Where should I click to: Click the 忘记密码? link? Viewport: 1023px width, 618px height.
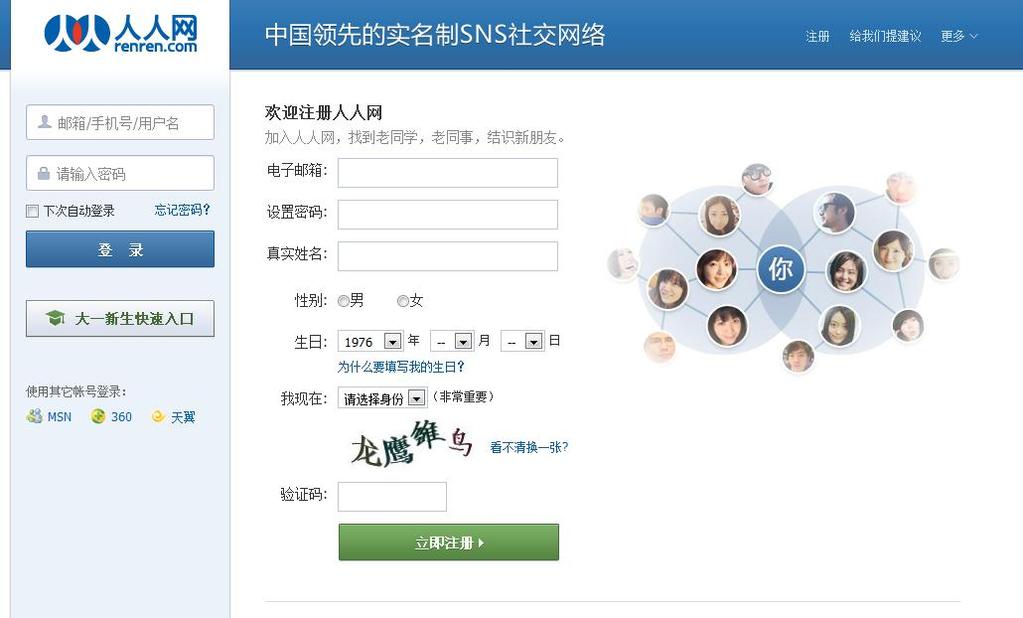(x=182, y=210)
